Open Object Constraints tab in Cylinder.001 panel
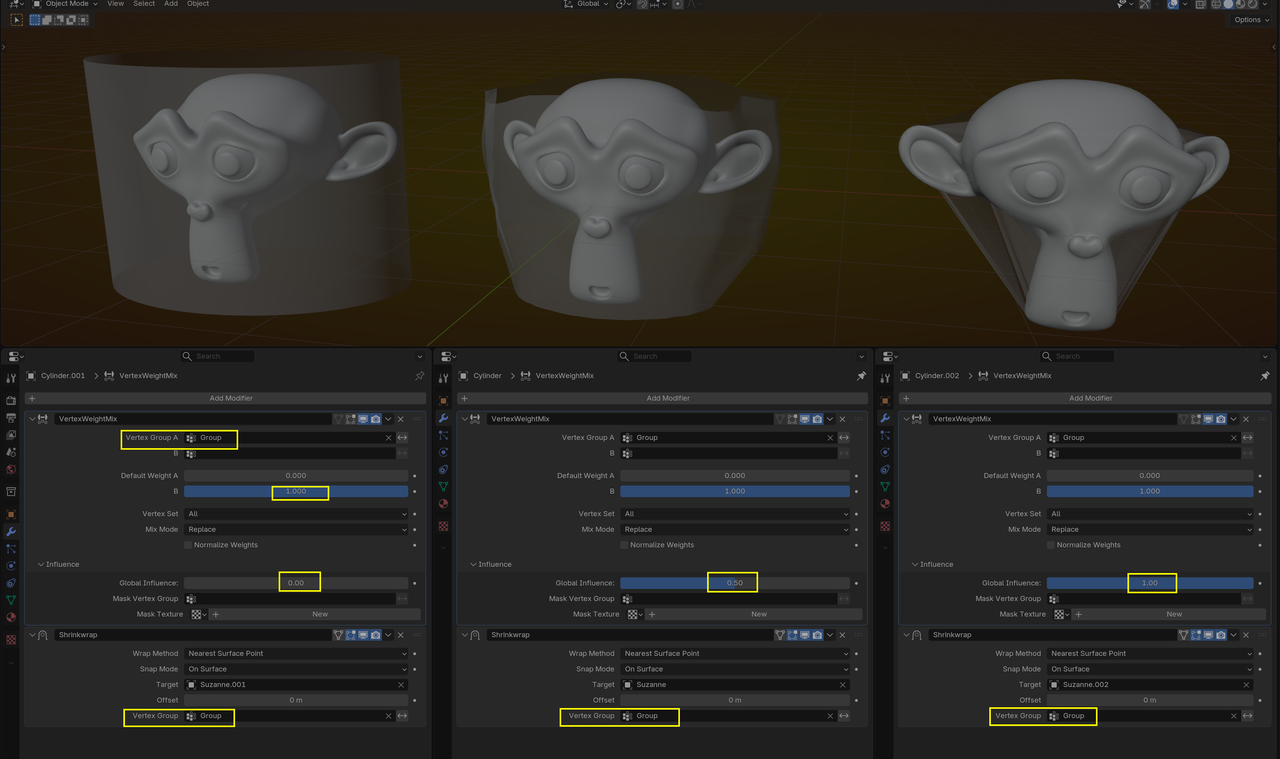1280x759 pixels. click(x=11, y=583)
